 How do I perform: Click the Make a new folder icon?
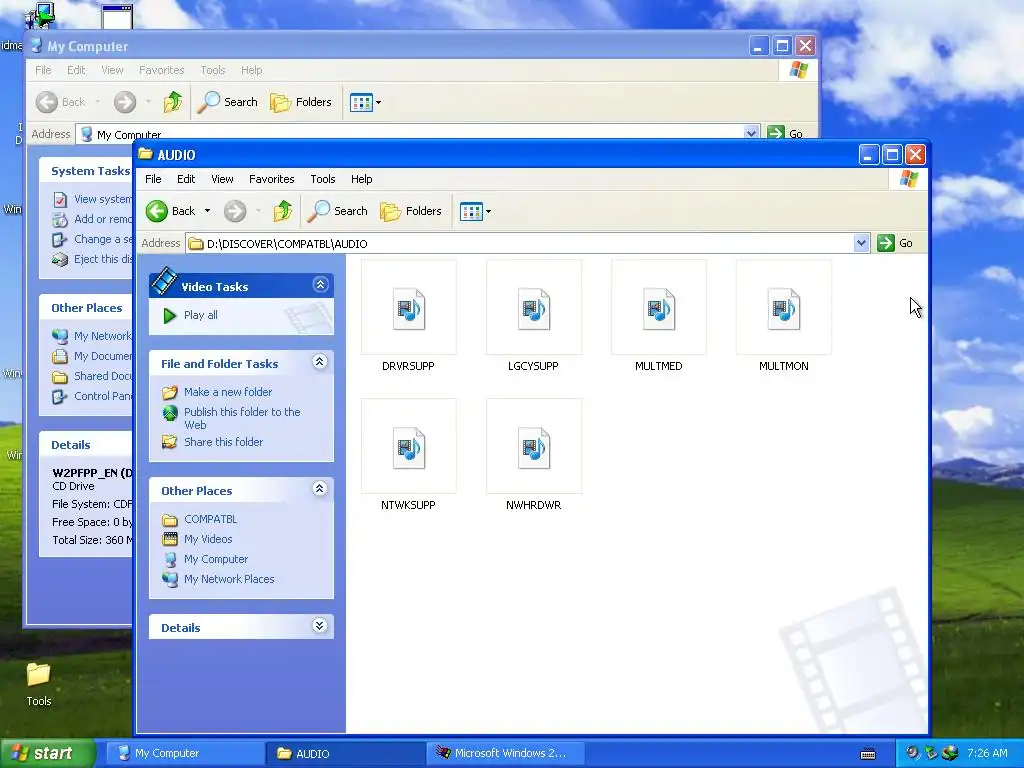point(170,392)
